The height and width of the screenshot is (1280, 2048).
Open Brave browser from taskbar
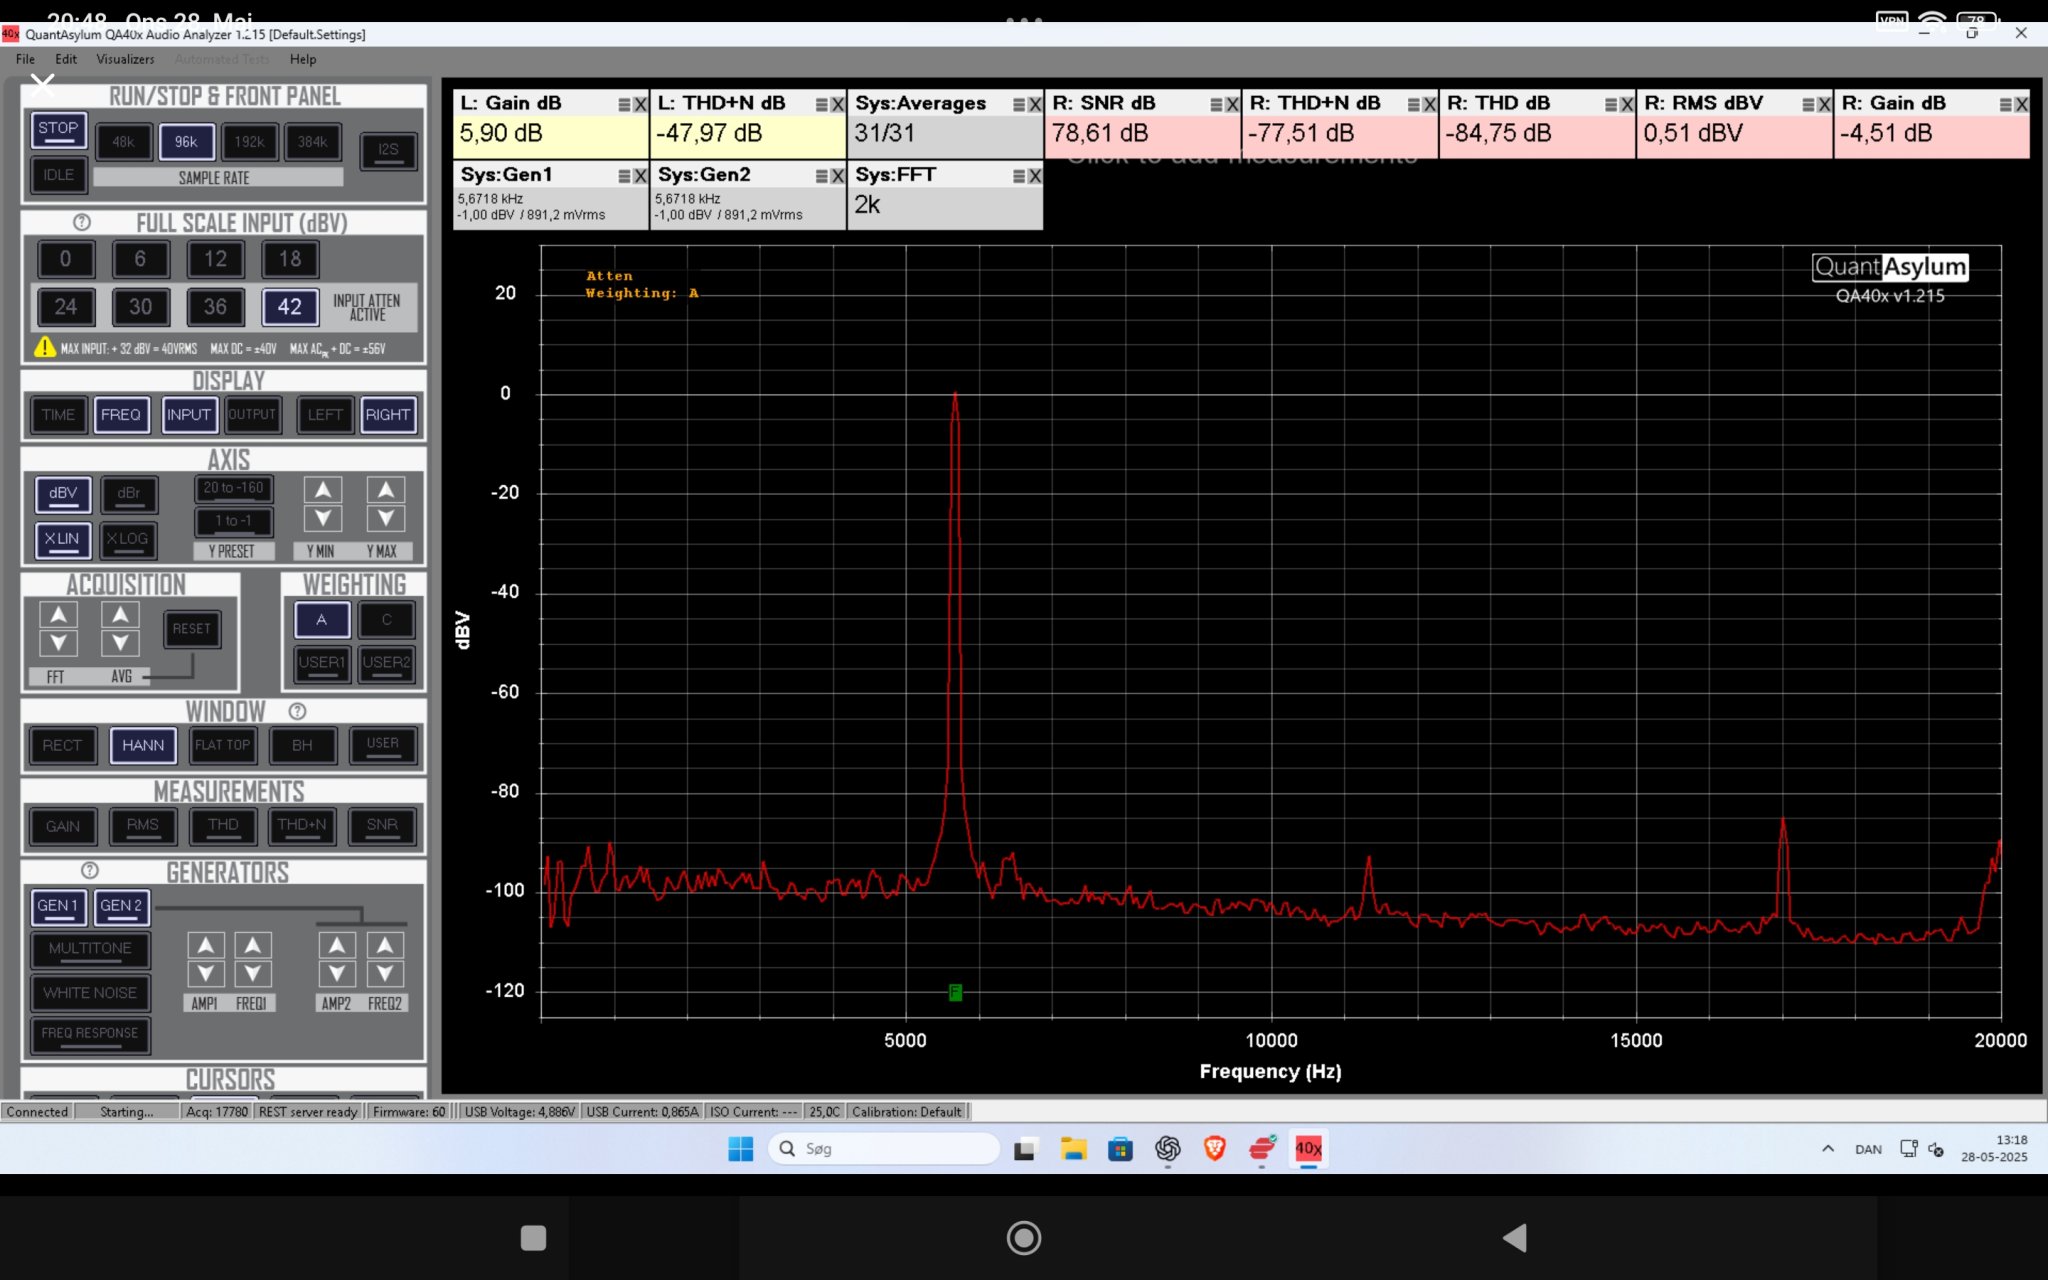click(x=1214, y=1149)
